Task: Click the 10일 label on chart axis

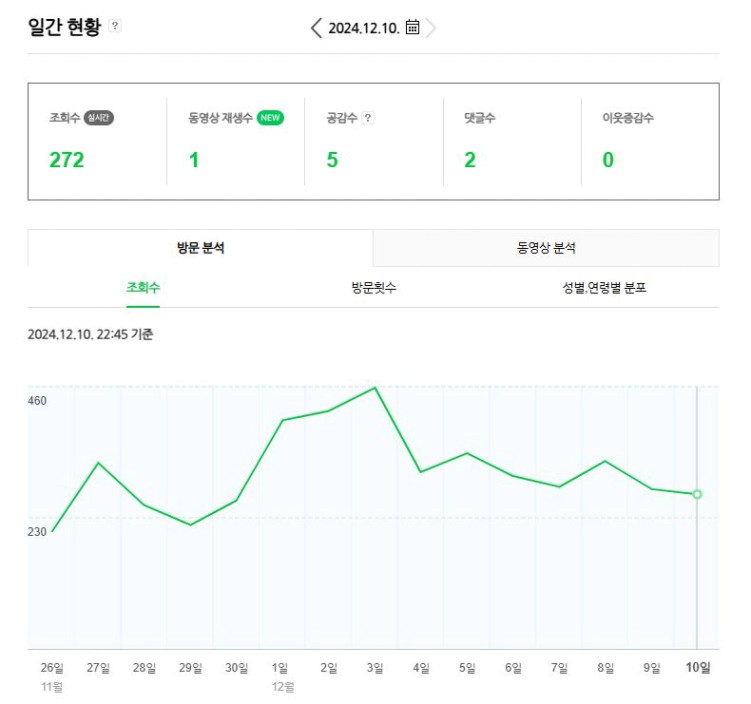Action: [x=698, y=667]
